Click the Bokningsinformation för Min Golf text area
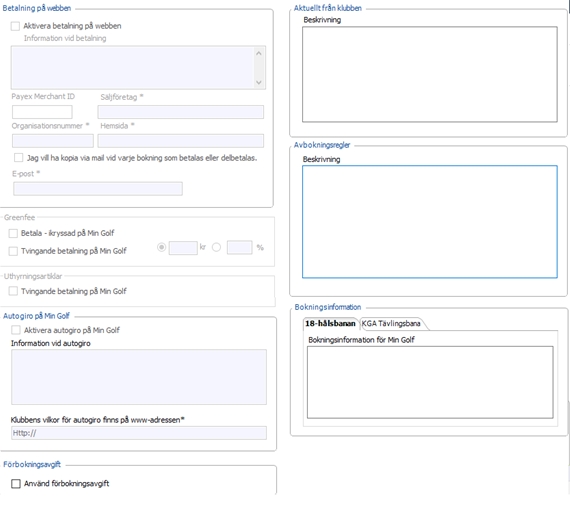The width and height of the screenshot is (570, 522). pos(430,382)
